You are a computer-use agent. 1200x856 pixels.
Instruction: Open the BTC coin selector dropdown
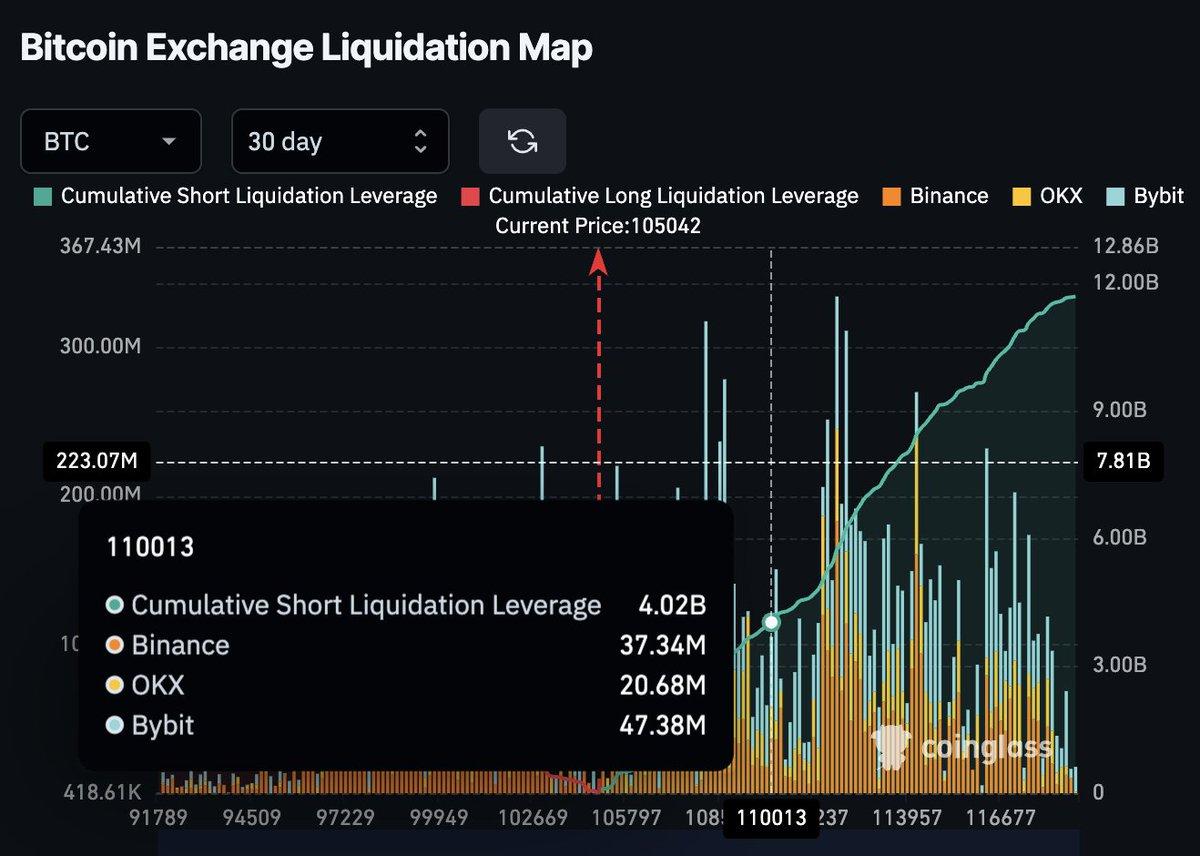pyautogui.click(x=110, y=141)
